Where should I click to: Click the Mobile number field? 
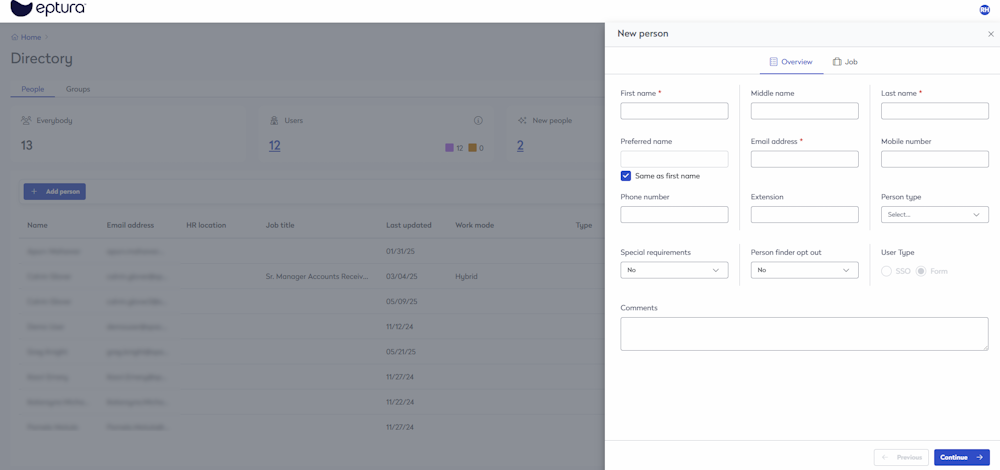coord(934,159)
